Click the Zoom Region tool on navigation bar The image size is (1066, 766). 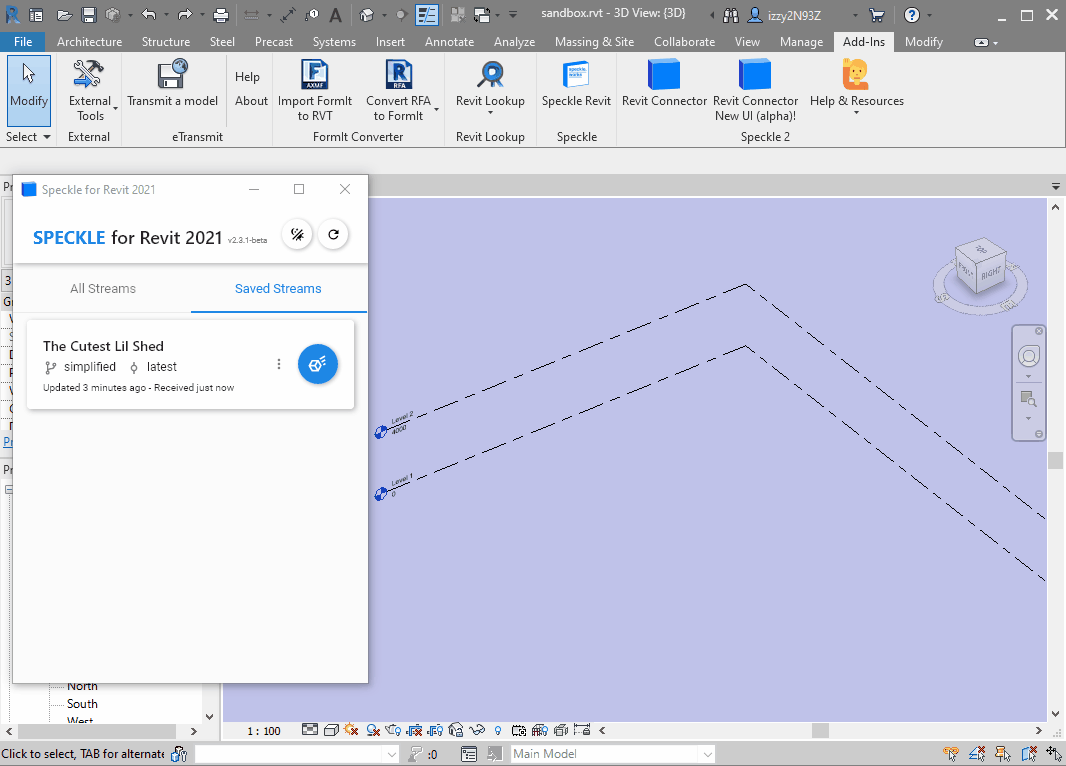pos(1028,398)
